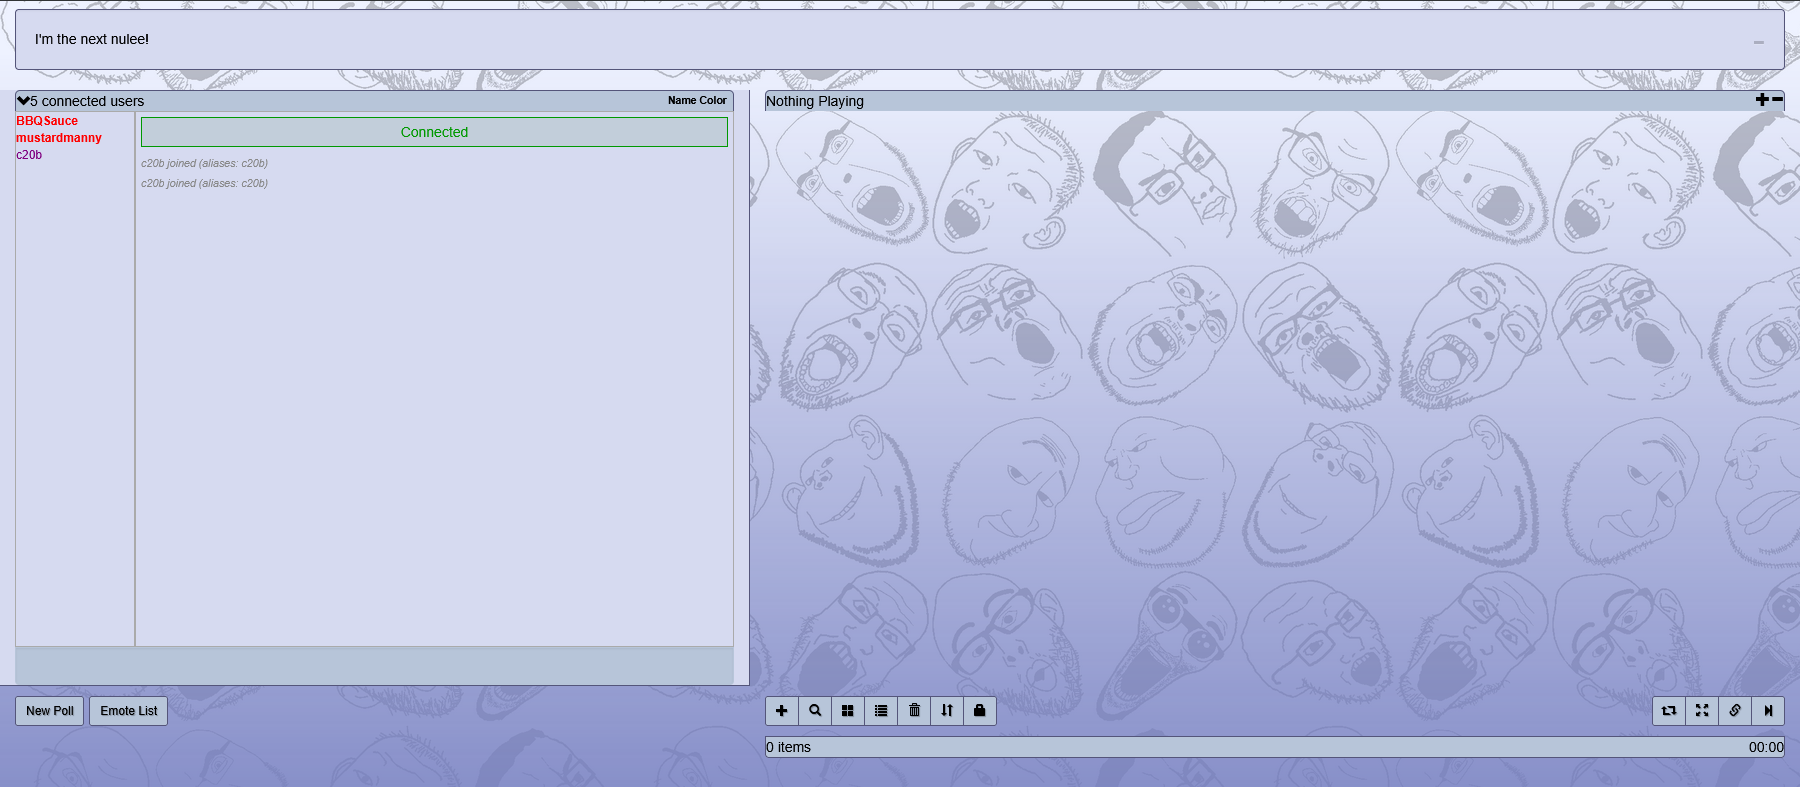Click the New Poll button
The width and height of the screenshot is (1800, 787).
pyautogui.click(x=50, y=711)
